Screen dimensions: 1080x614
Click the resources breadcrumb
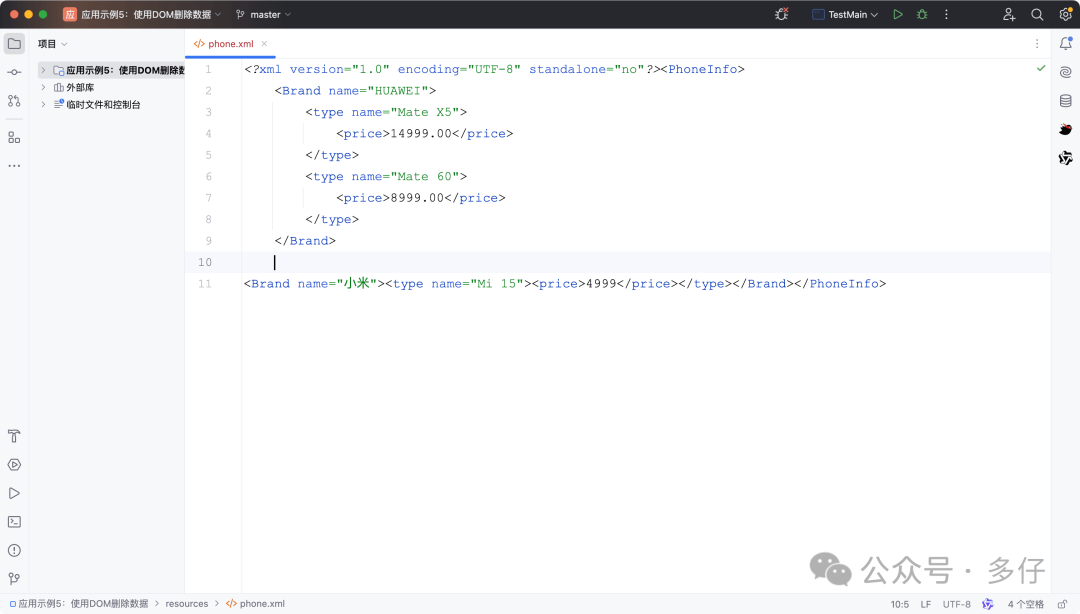click(x=187, y=604)
